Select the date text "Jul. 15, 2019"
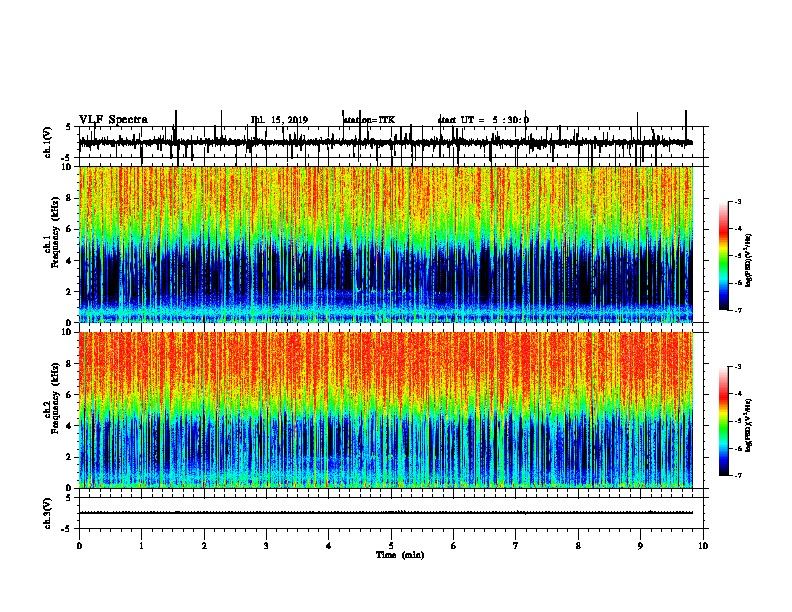 pyautogui.click(x=279, y=120)
